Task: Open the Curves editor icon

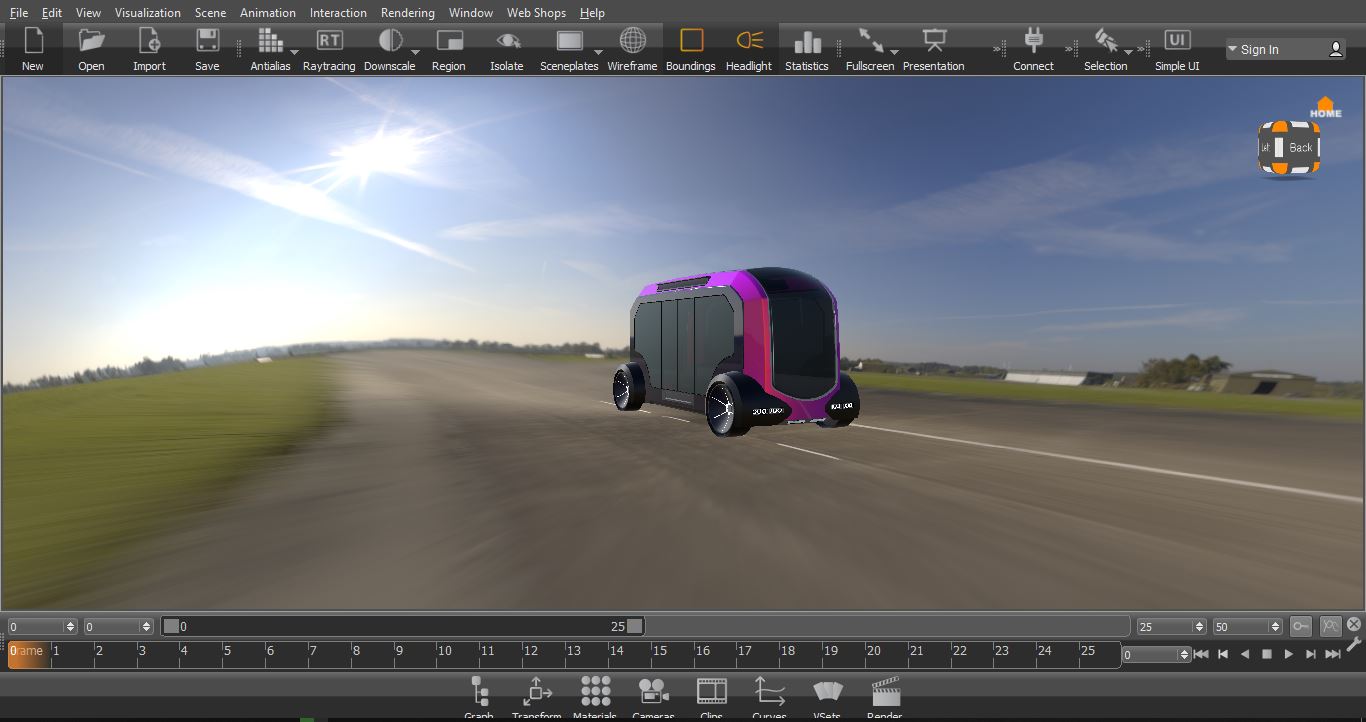Action: (769, 691)
